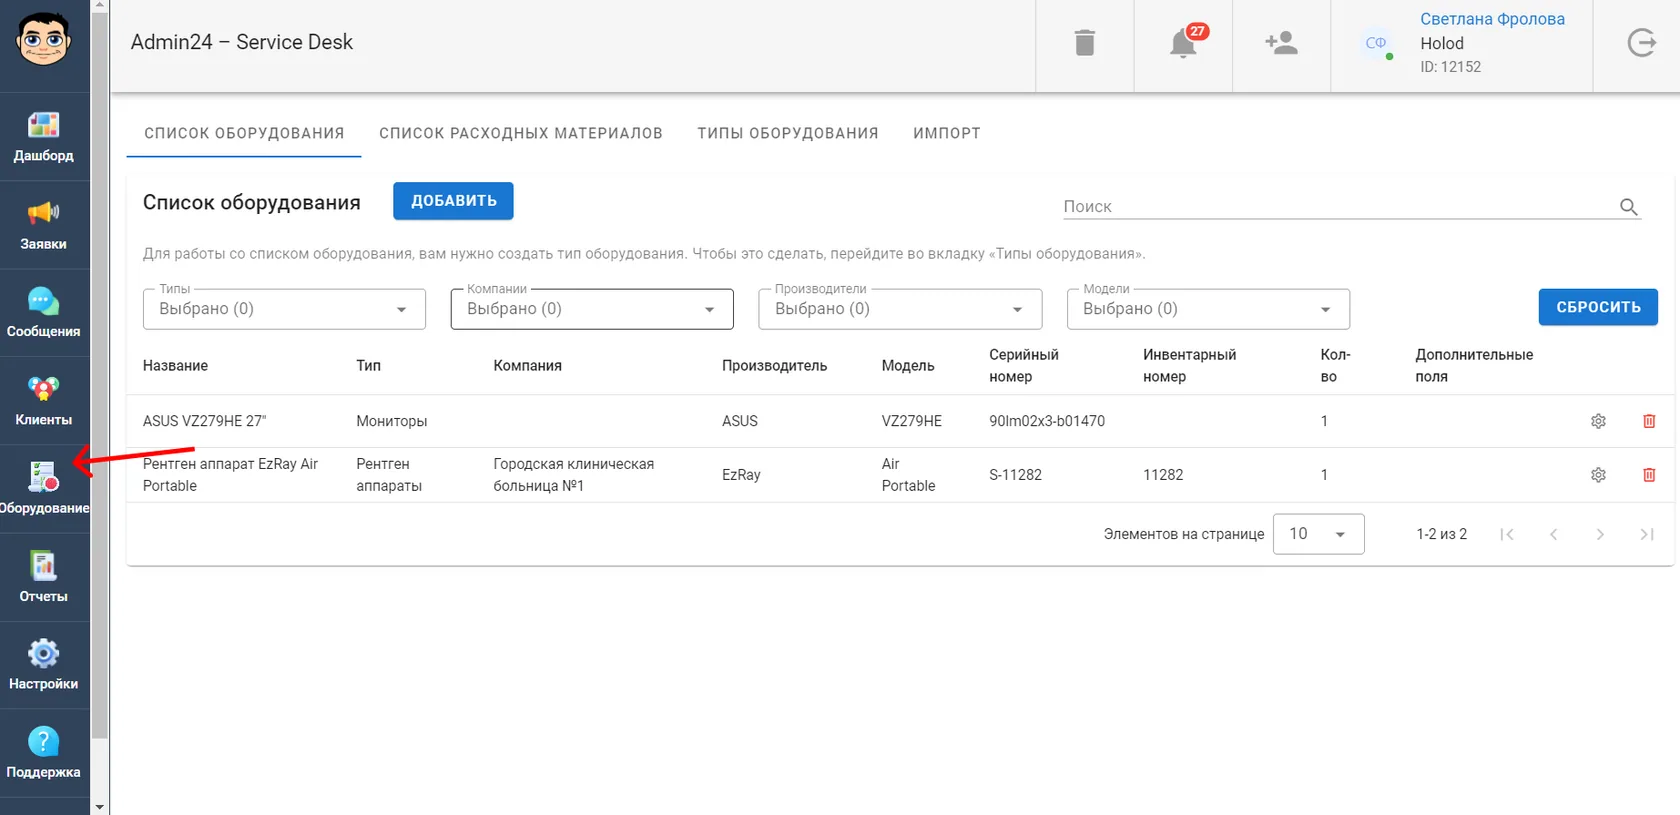This screenshot has height=815, width=1680.
Task: Click the Тип column header
Action: click(368, 366)
